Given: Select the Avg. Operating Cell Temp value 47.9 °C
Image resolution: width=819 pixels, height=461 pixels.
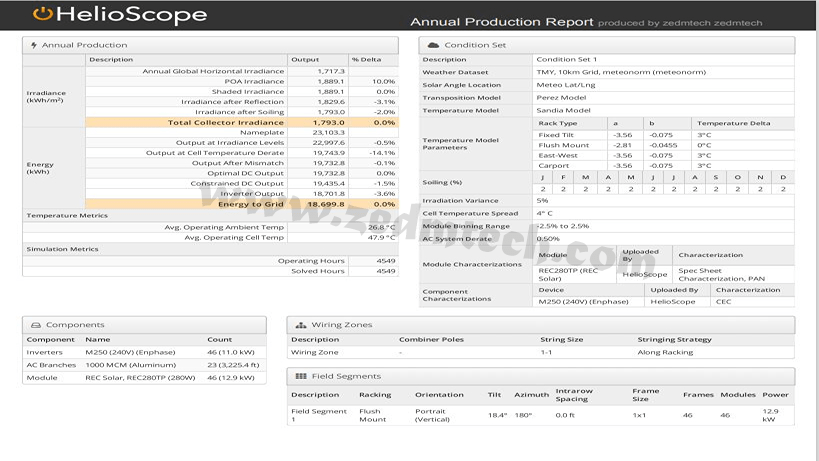Looking at the screenshot, I should 381,238.
